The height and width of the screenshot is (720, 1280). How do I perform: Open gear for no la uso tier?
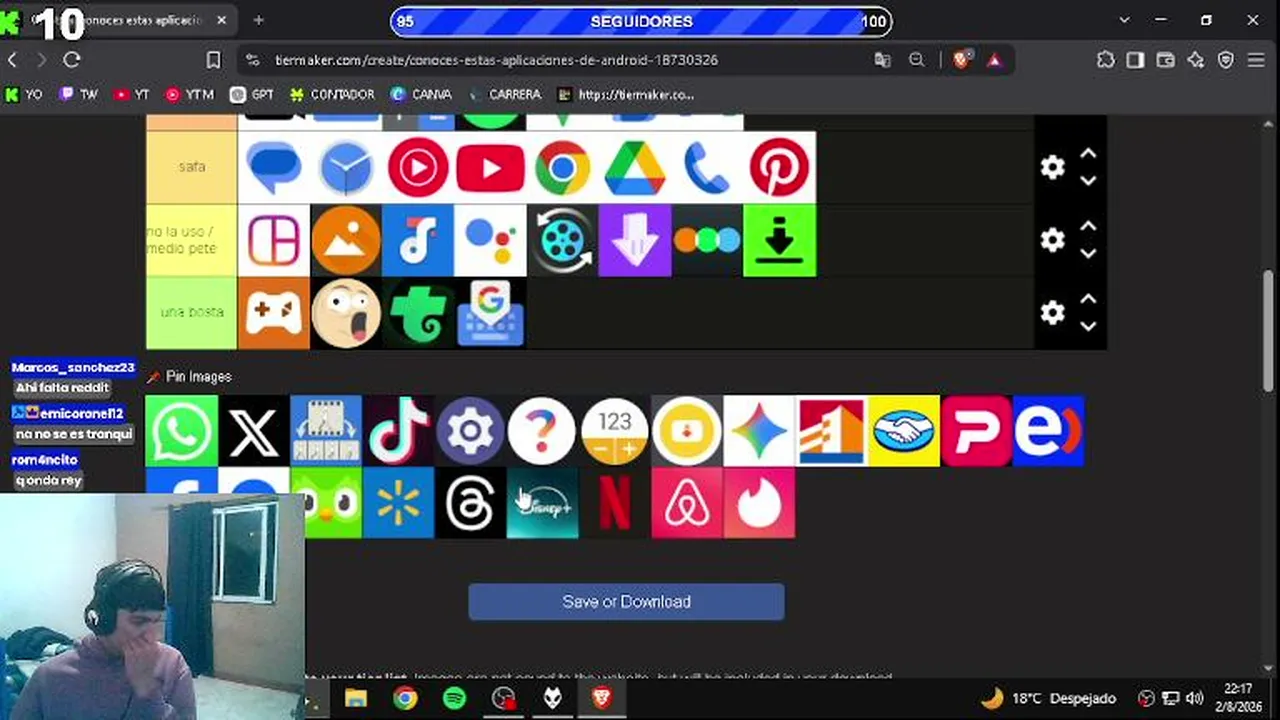[1052, 240]
